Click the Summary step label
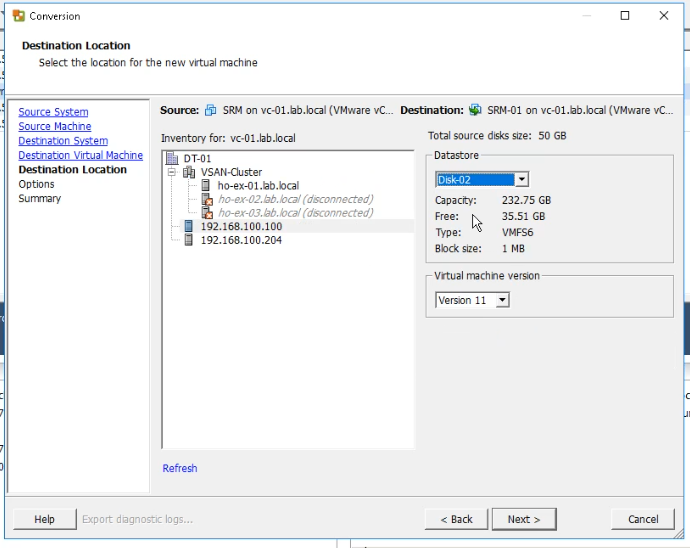Image resolution: width=690 pixels, height=548 pixels. 40,199
